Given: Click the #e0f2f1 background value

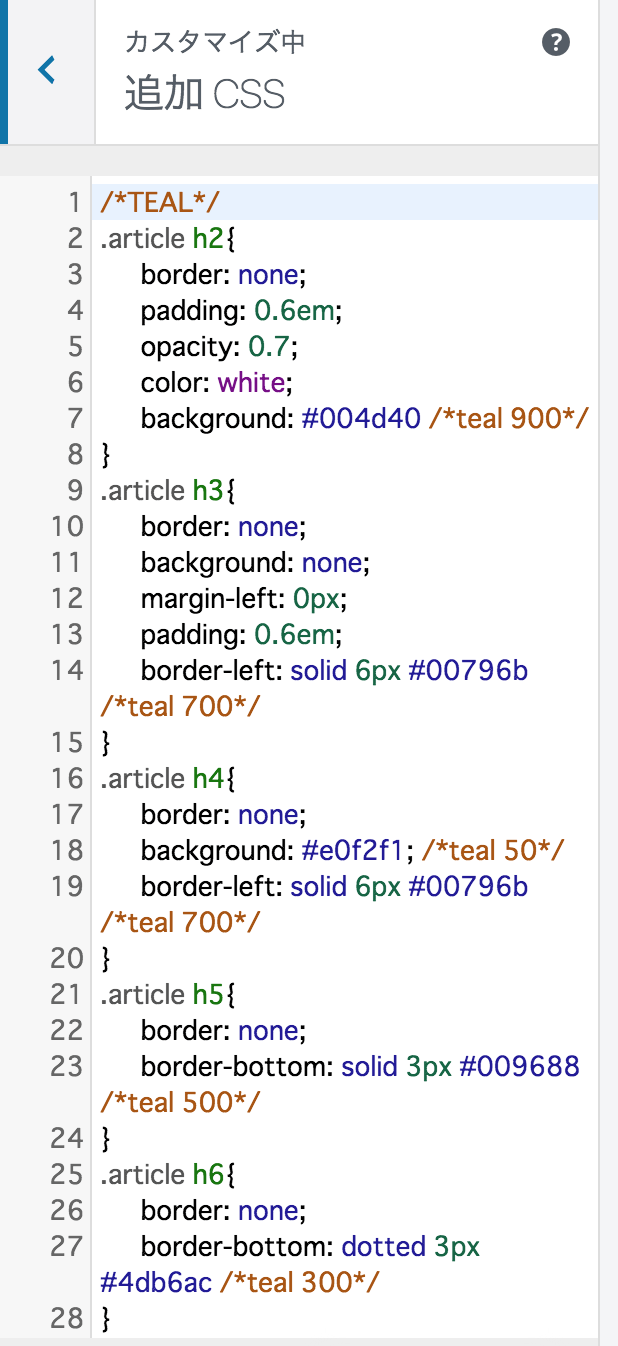Looking at the screenshot, I should [356, 851].
